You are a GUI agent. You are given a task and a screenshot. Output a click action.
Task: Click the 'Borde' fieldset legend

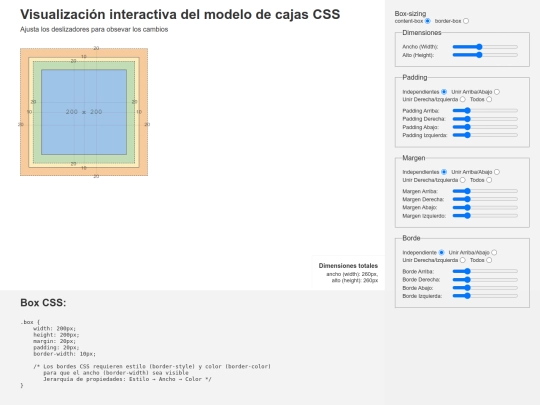tap(411, 238)
